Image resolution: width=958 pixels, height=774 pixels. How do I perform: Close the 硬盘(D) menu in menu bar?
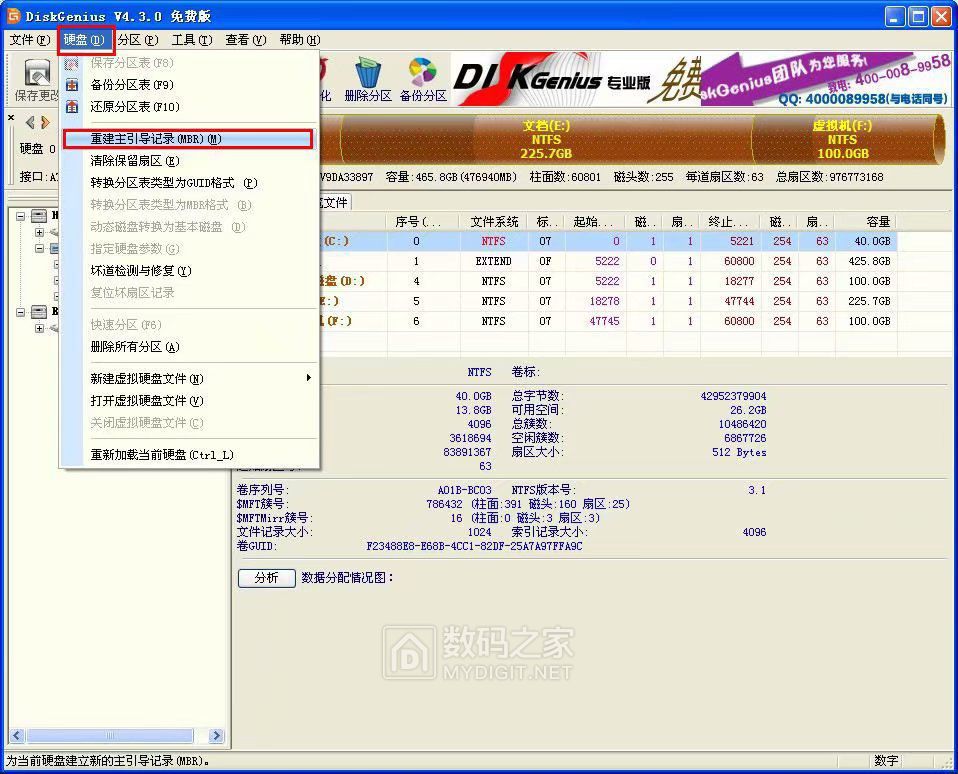click(x=85, y=40)
